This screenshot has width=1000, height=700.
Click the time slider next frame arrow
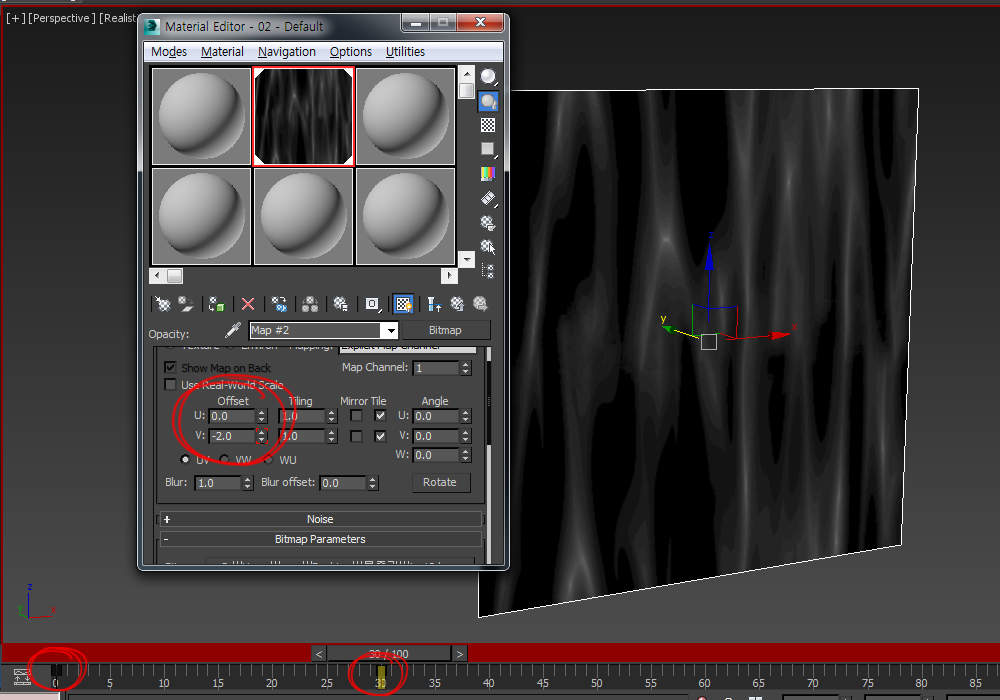point(459,653)
